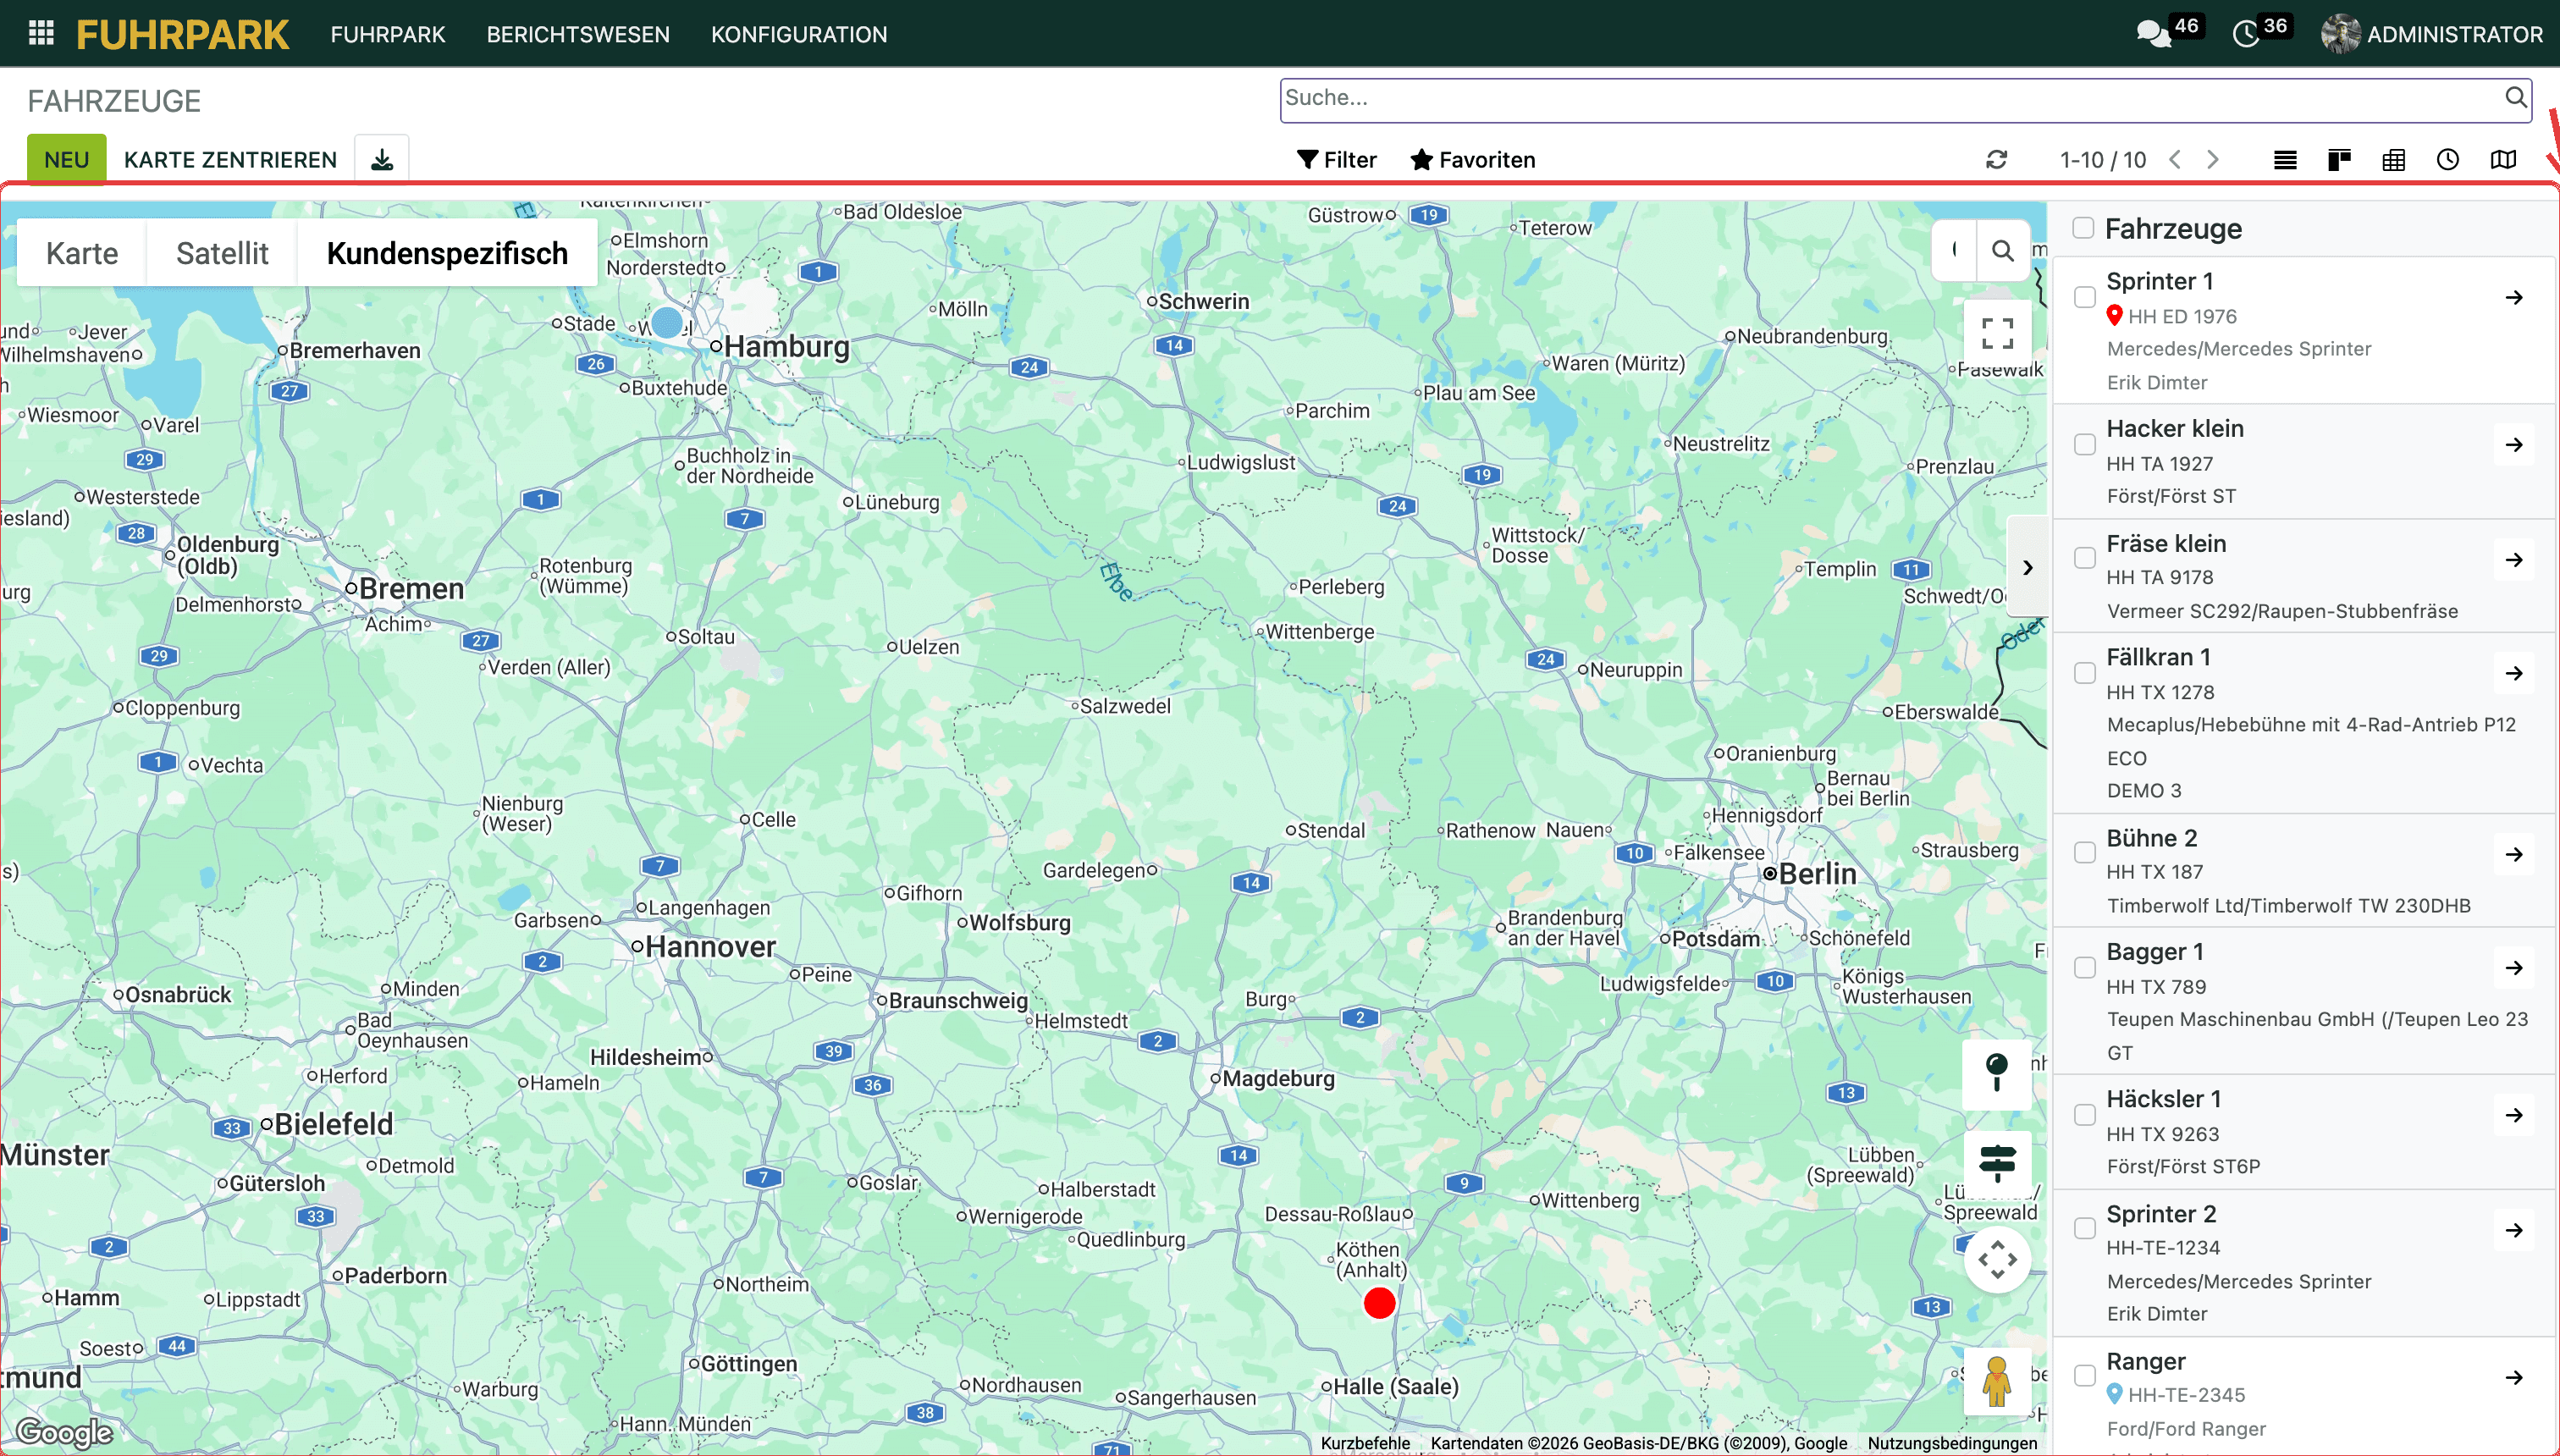2560x1456 pixels.
Task: Go to previous page arrow
Action: (x=2175, y=160)
